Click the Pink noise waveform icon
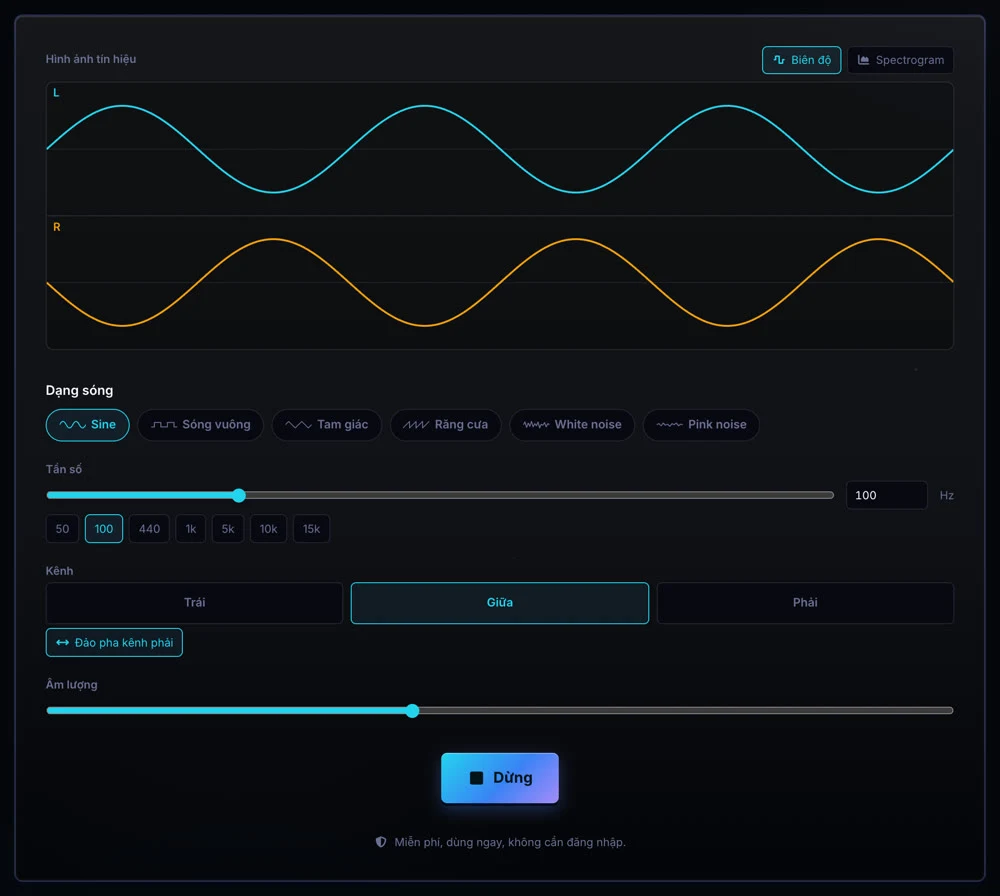This screenshot has height=896, width=1000. pyautogui.click(x=669, y=425)
